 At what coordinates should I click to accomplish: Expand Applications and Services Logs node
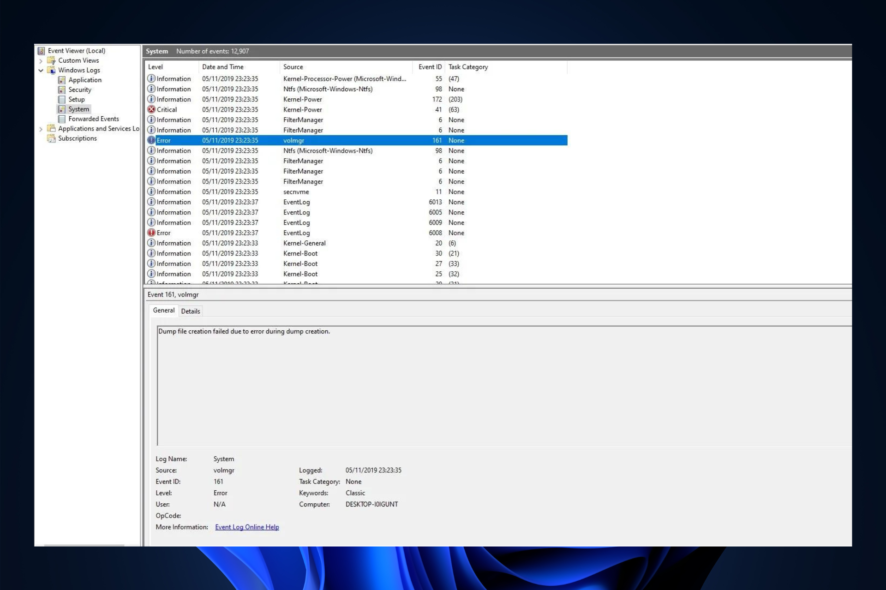coord(41,129)
